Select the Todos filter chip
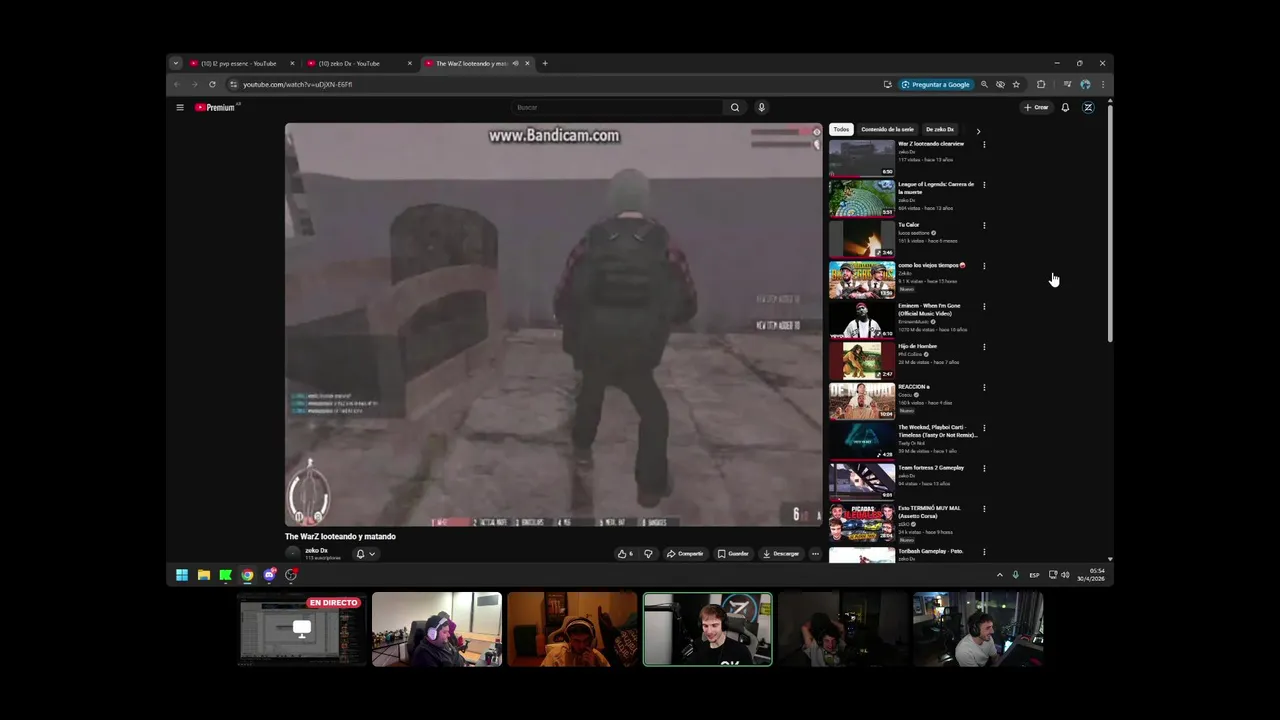This screenshot has height=720, width=1280. 841,129
